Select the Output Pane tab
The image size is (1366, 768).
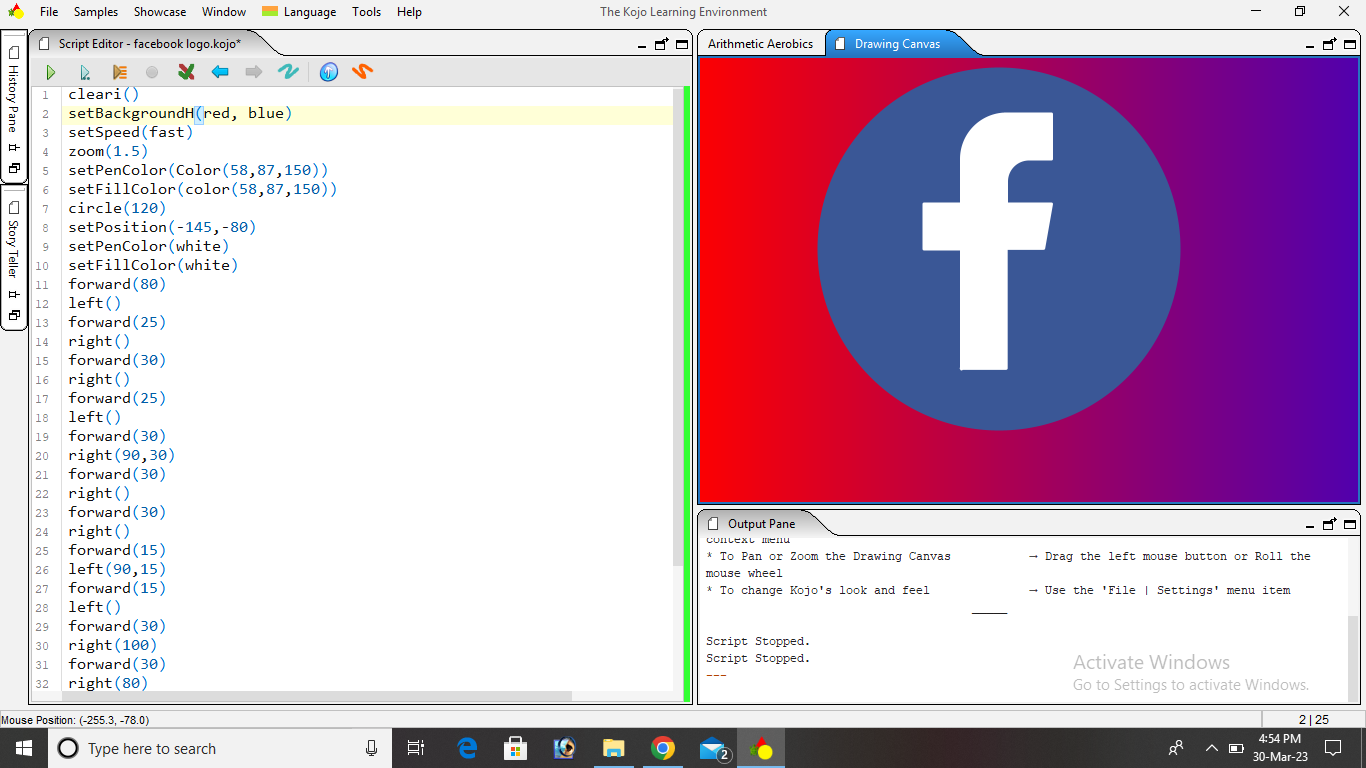pyautogui.click(x=761, y=524)
